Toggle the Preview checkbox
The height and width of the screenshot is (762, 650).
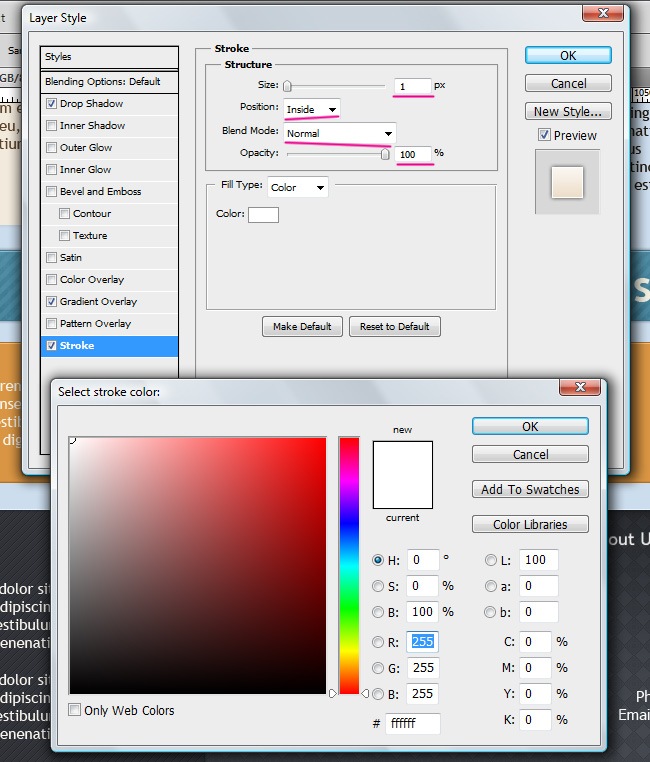(x=544, y=135)
